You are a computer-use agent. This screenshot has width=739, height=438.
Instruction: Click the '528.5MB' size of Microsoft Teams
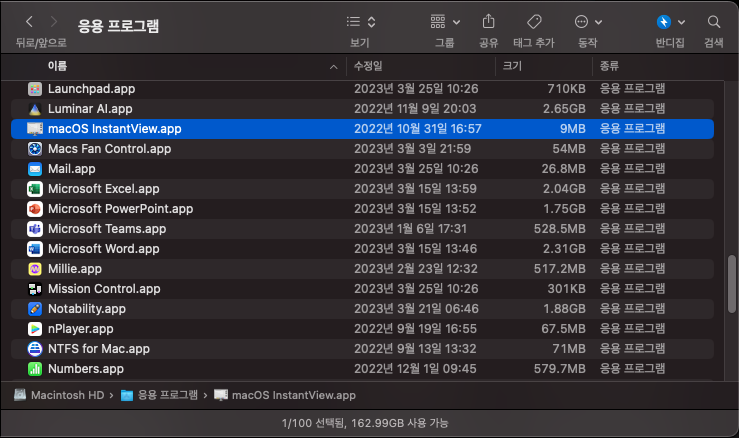(560, 229)
